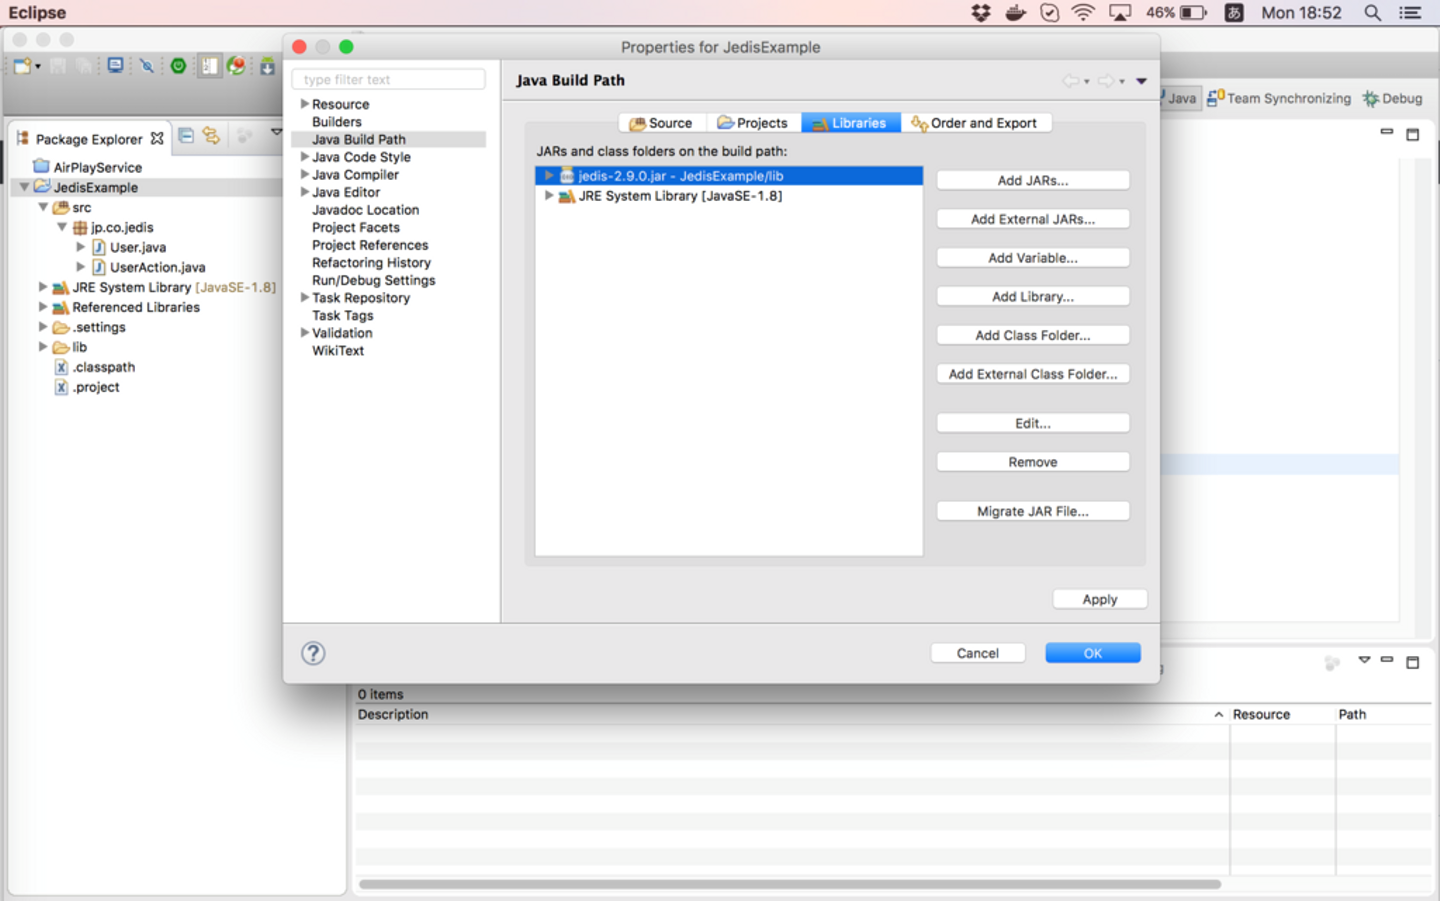Switch to the Debug perspective
This screenshot has height=901, width=1440.
(1392, 98)
